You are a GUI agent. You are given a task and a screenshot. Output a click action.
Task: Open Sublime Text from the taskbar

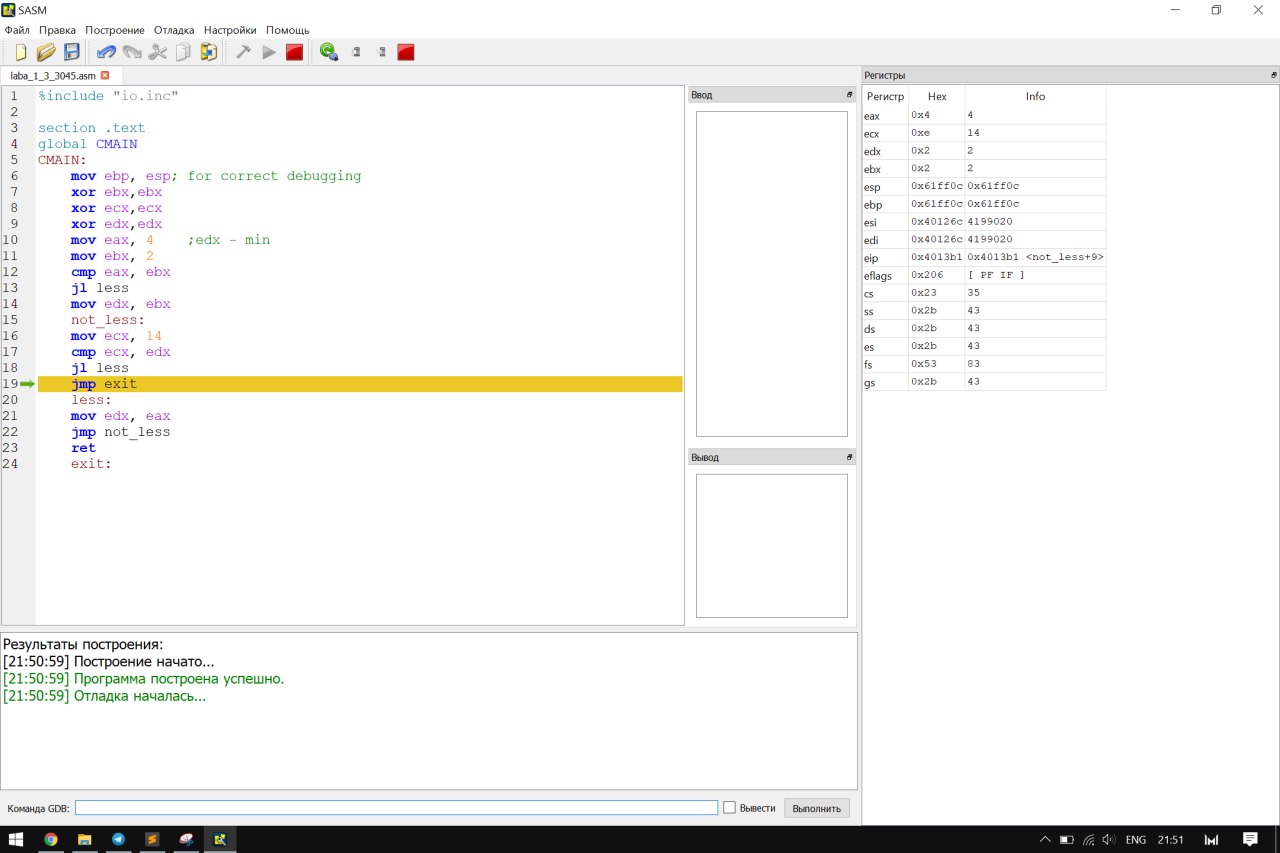152,839
